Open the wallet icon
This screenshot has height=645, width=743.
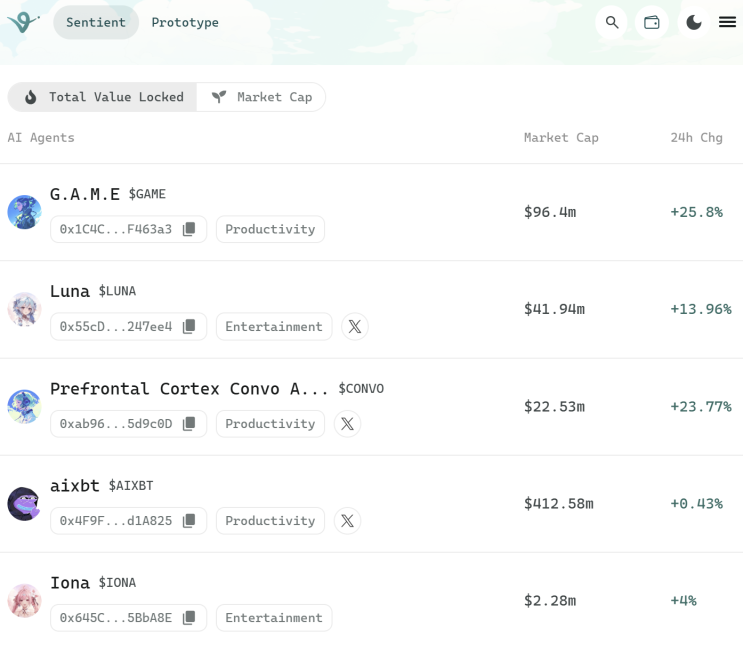tap(652, 22)
